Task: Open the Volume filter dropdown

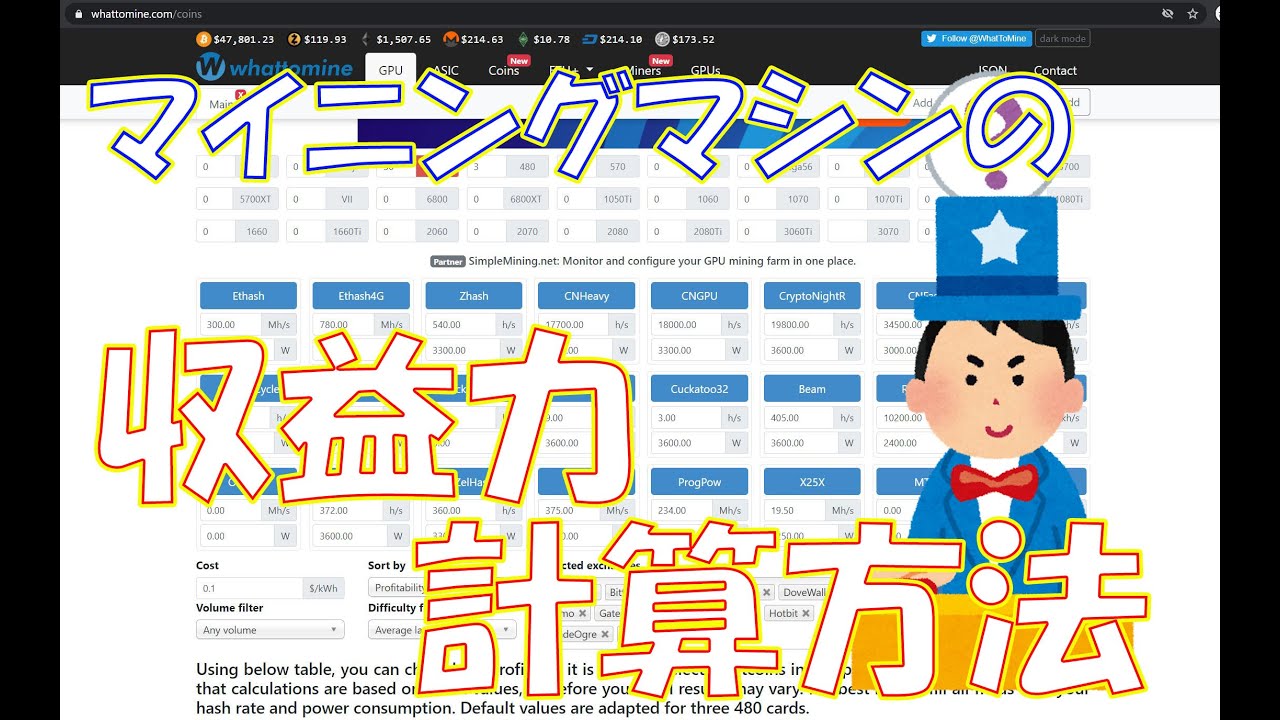Action: 270,630
